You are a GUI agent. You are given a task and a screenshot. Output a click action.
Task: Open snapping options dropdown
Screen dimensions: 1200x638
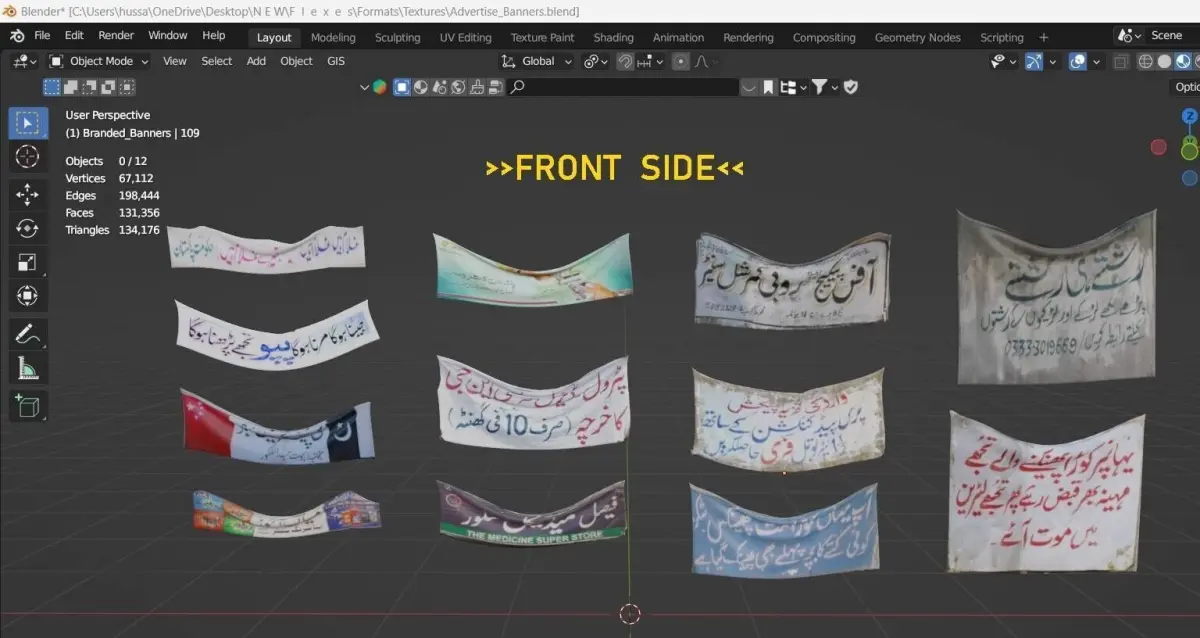tap(650, 61)
